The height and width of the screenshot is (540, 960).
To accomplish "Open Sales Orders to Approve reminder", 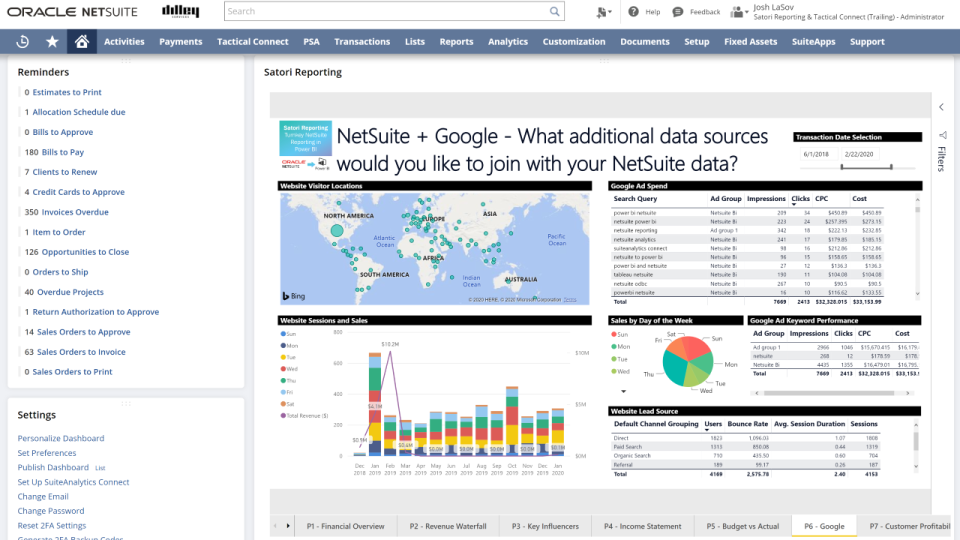I will (x=83, y=332).
